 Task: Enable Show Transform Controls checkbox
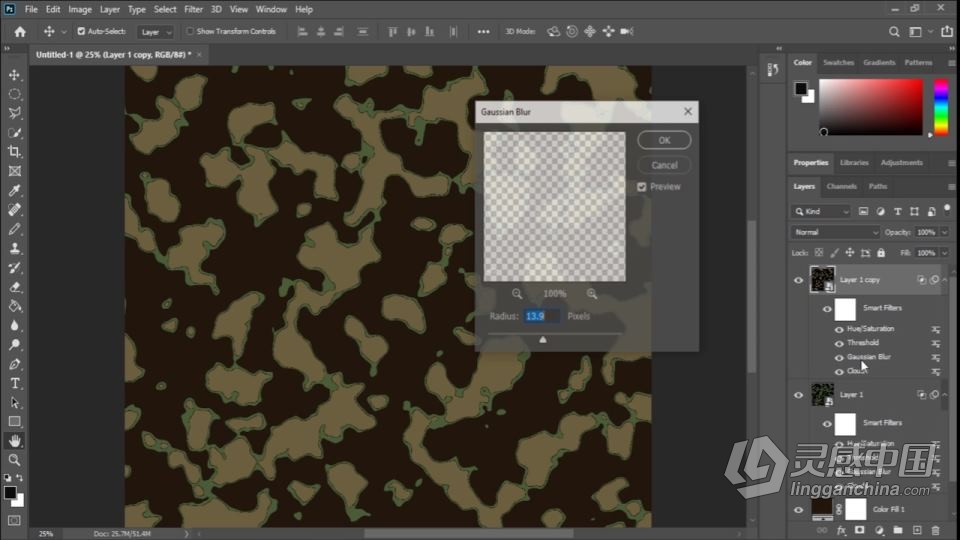190,31
